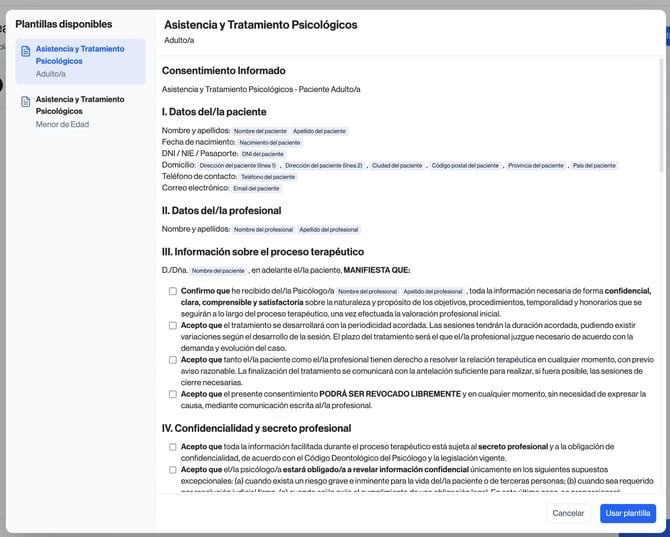Image resolution: width=670 pixels, height=537 pixels.
Task: Tick the 'derecho a resolver la relación' checkbox
Action: coord(173,360)
